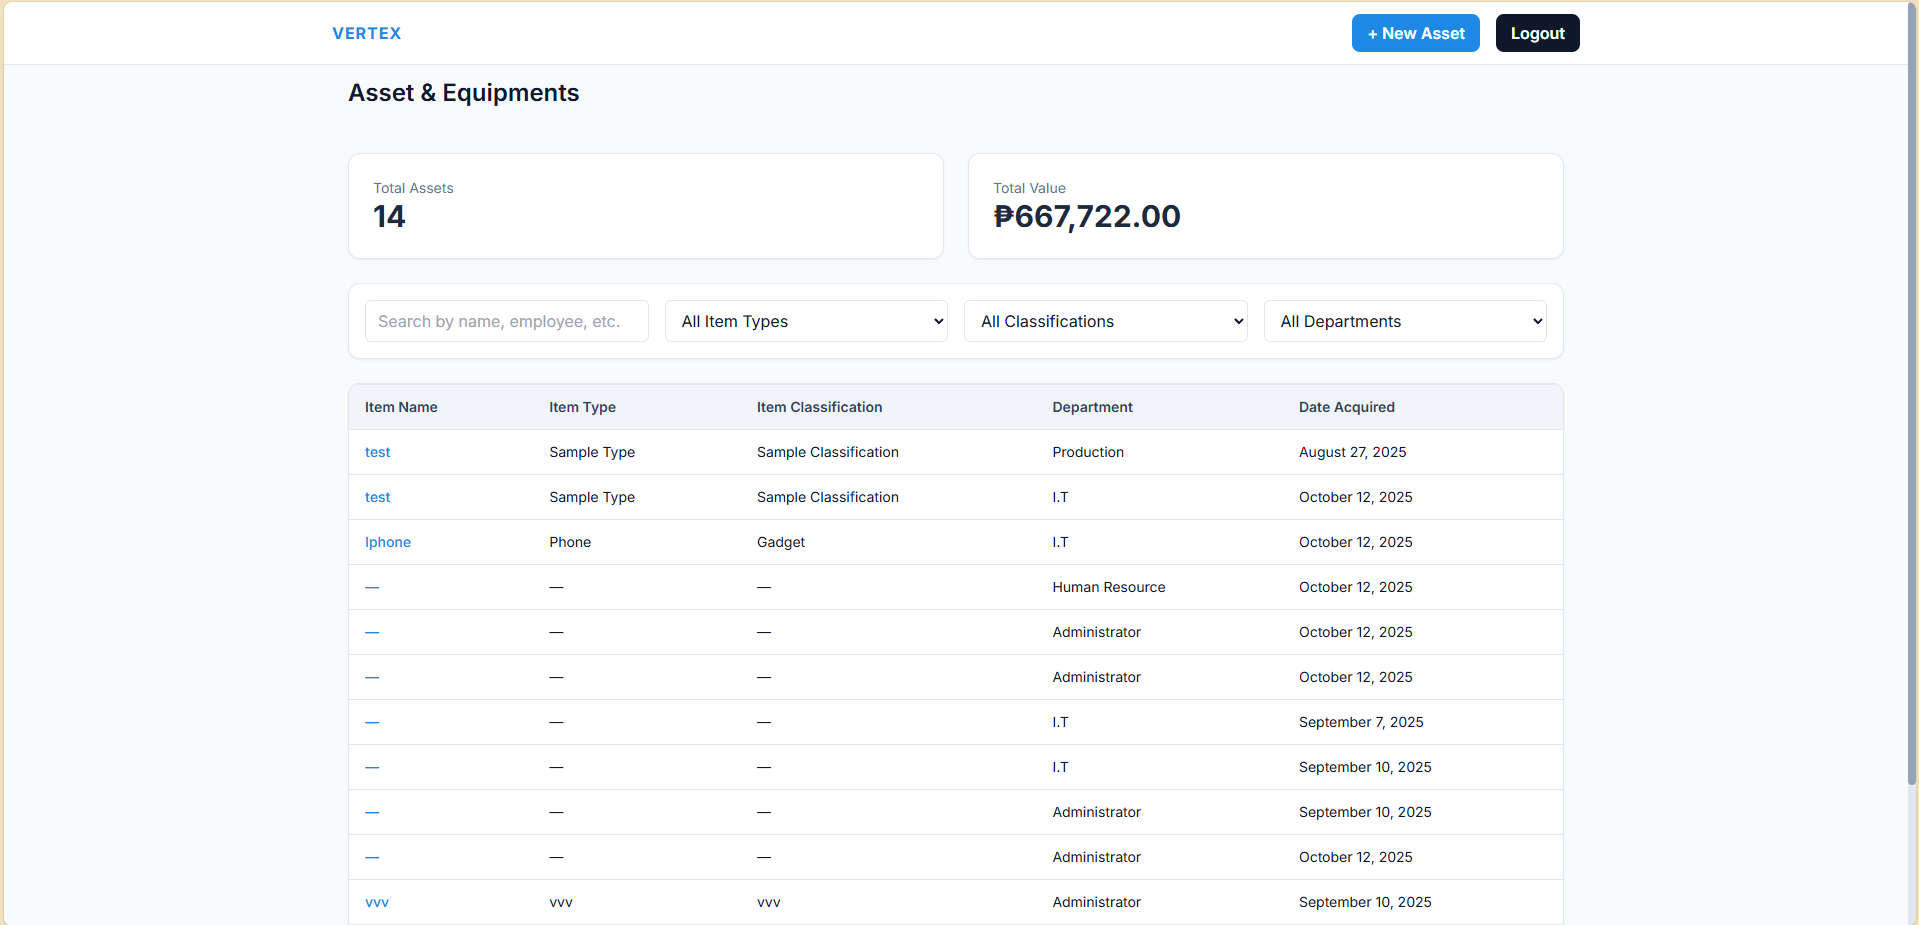Click the Item Name column header

pyautogui.click(x=401, y=407)
